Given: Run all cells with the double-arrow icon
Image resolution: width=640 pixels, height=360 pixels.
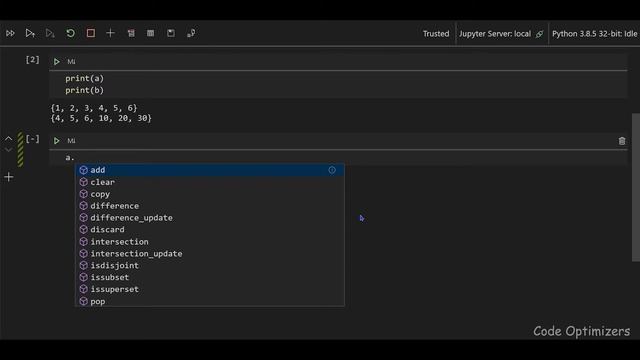Looking at the screenshot, I should (10, 33).
